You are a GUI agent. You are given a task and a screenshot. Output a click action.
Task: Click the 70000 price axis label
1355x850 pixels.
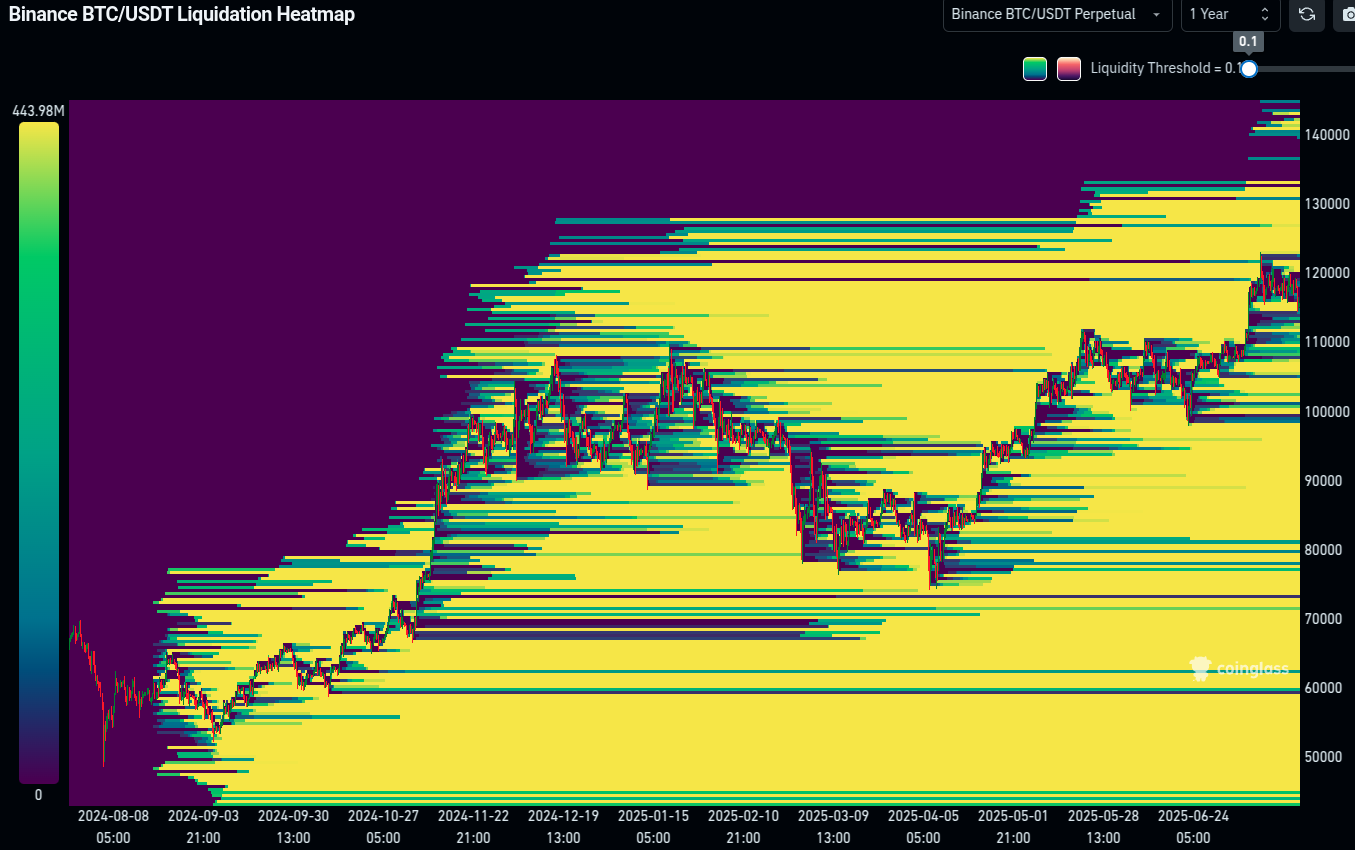click(x=1323, y=618)
